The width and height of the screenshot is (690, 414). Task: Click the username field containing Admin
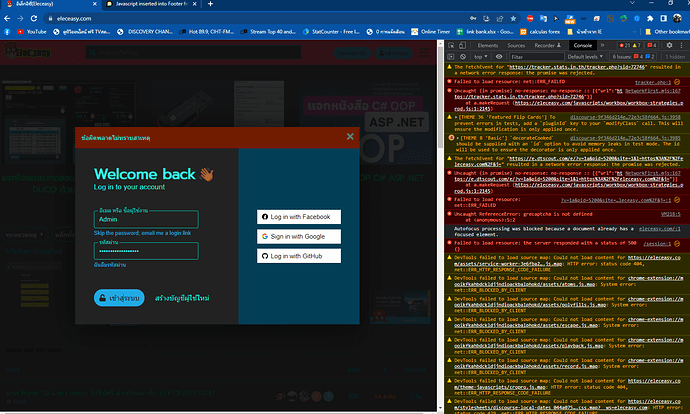[146, 219]
